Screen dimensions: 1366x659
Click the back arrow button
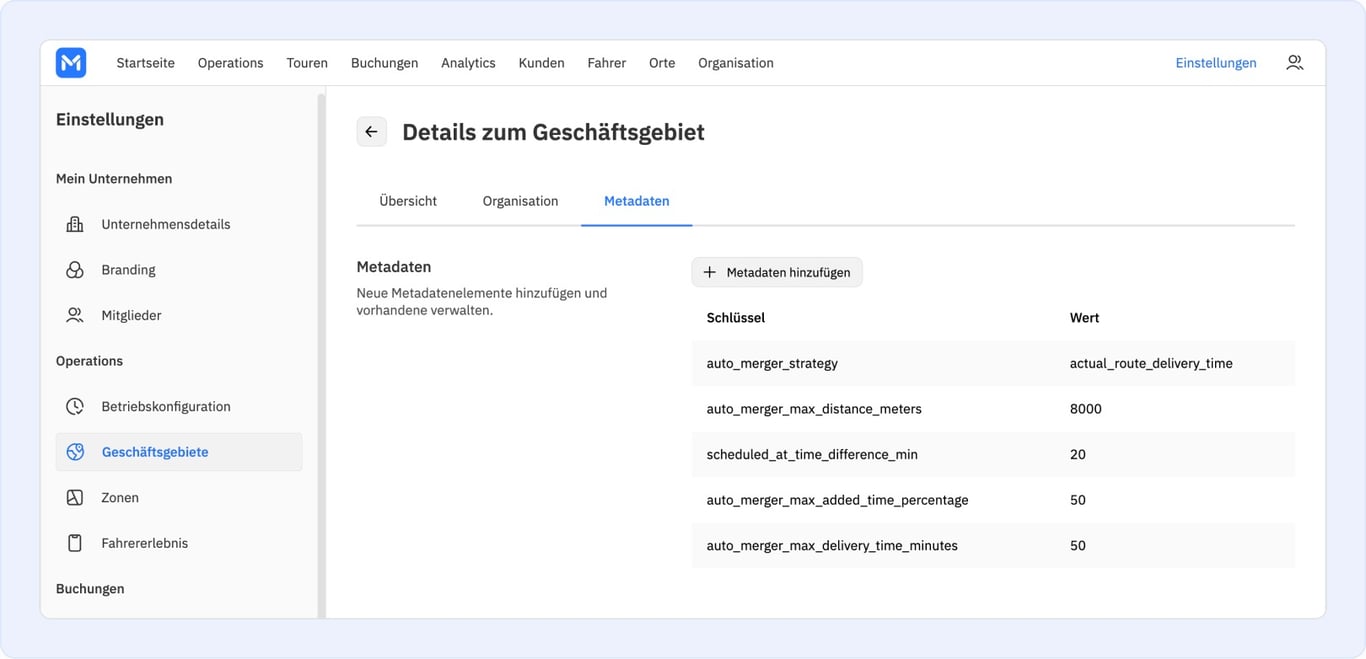(372, 132)
